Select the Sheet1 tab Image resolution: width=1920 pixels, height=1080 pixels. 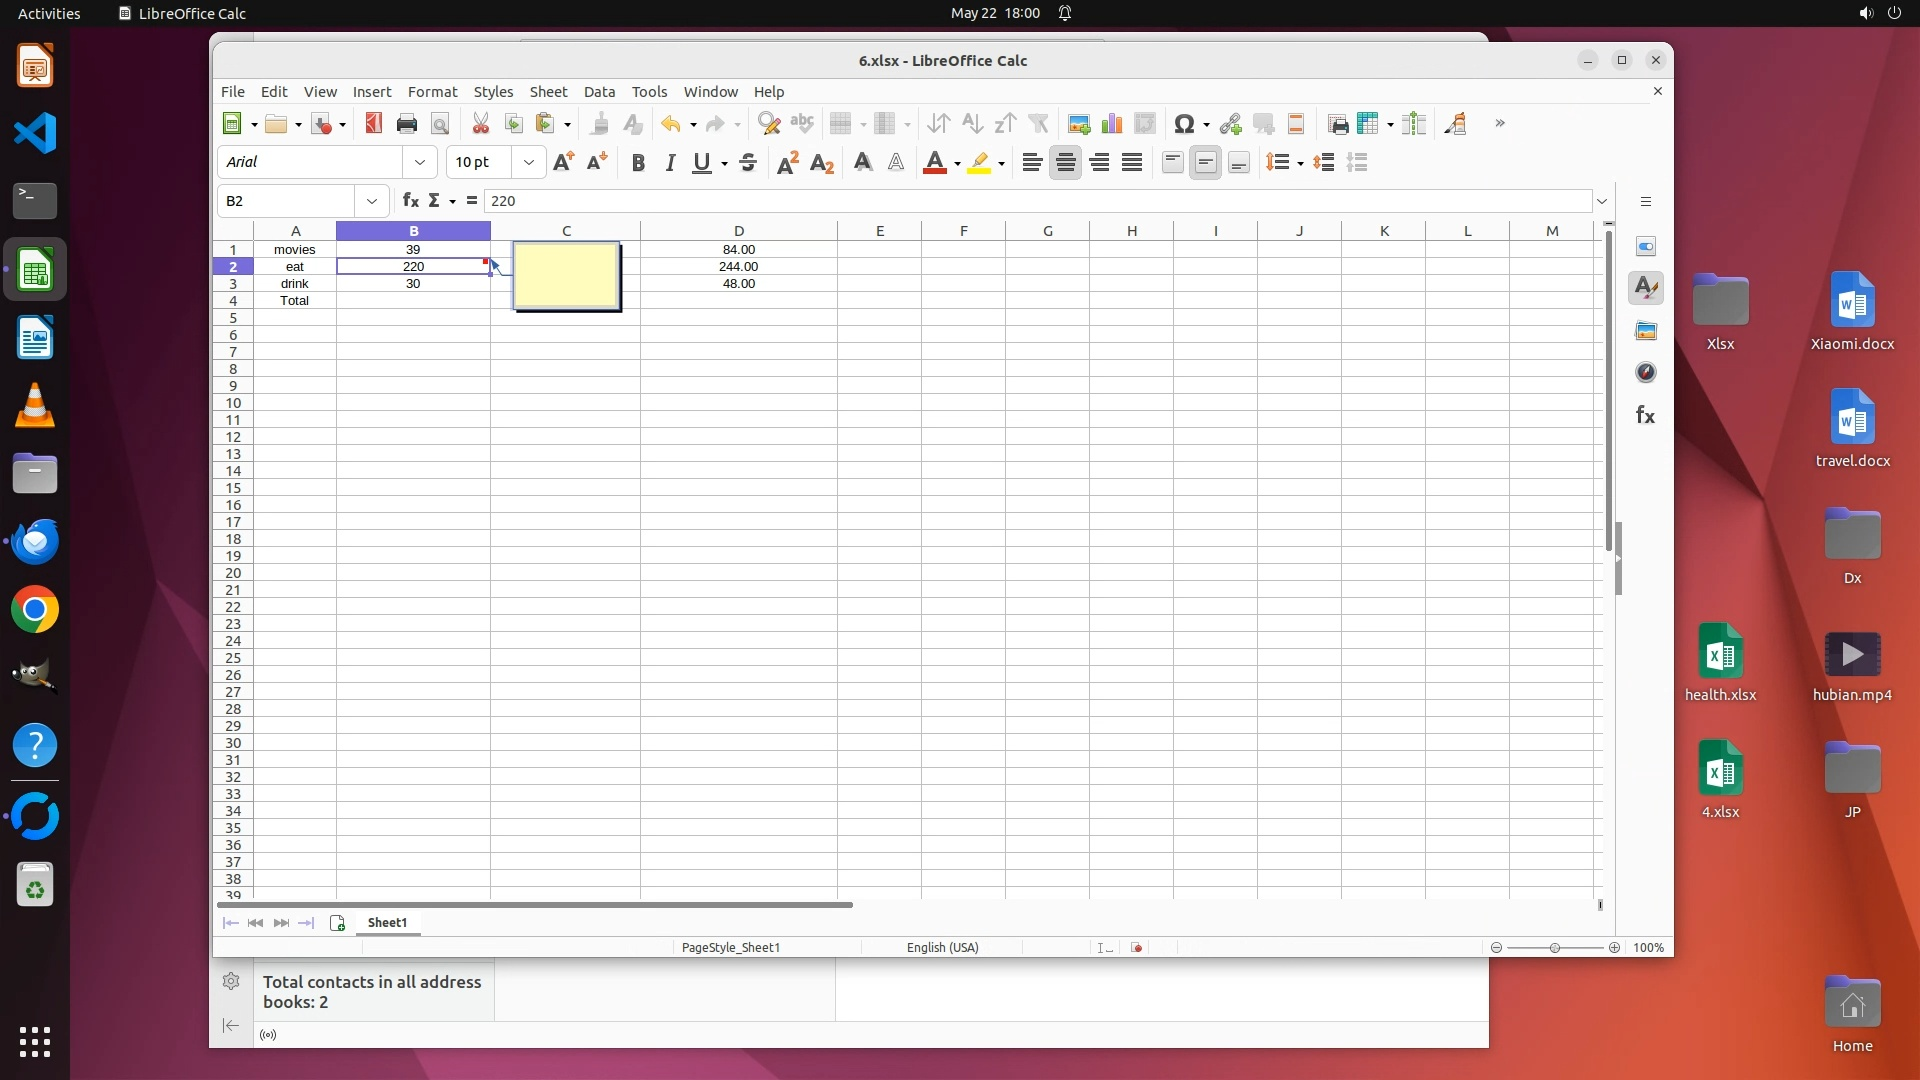387,923
